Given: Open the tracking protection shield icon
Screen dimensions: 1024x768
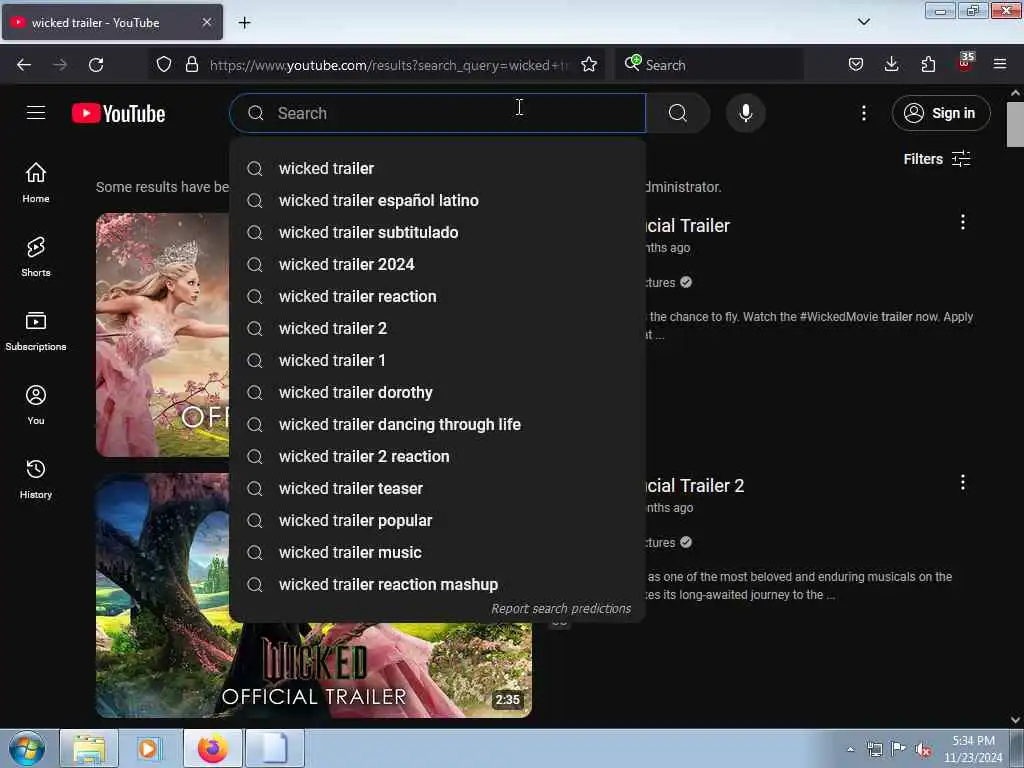Looking at the screenshot, I should 164,65.
